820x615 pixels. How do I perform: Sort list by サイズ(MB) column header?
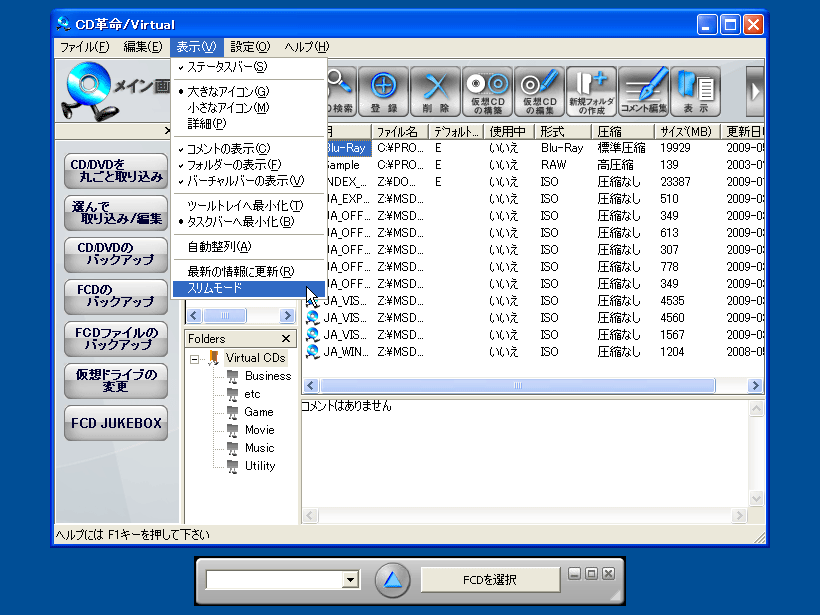pos(687,132)
